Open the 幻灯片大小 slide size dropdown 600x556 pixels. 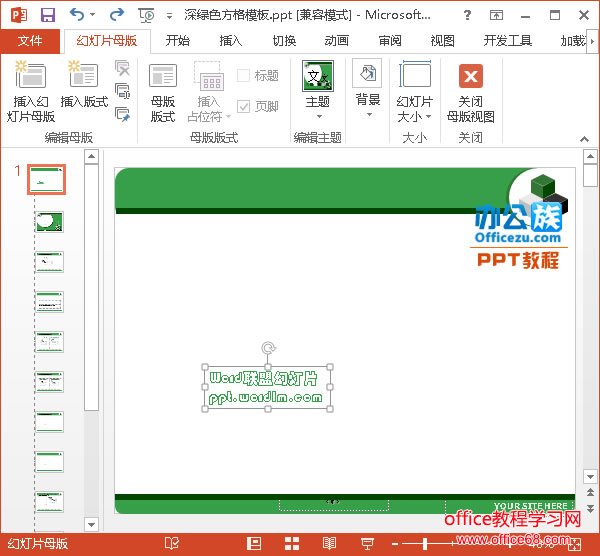tap(414, 92)
